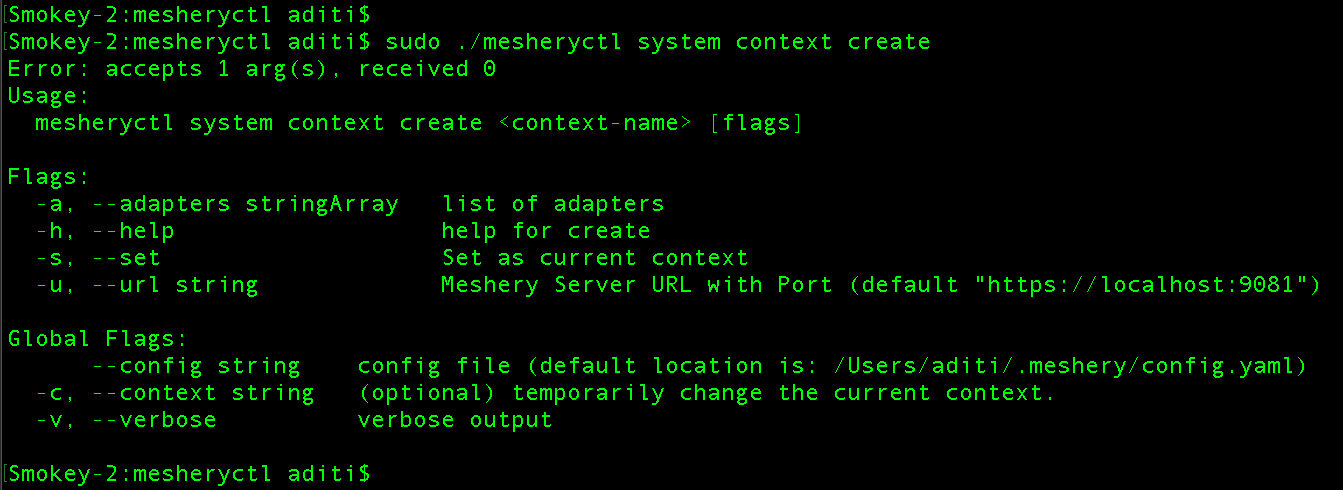Viewport: 1343px width, 490px height.
Task: Click the first empty 'Smokey-2:mesheryctl aditi$' prompt
Action: [188, 14]
